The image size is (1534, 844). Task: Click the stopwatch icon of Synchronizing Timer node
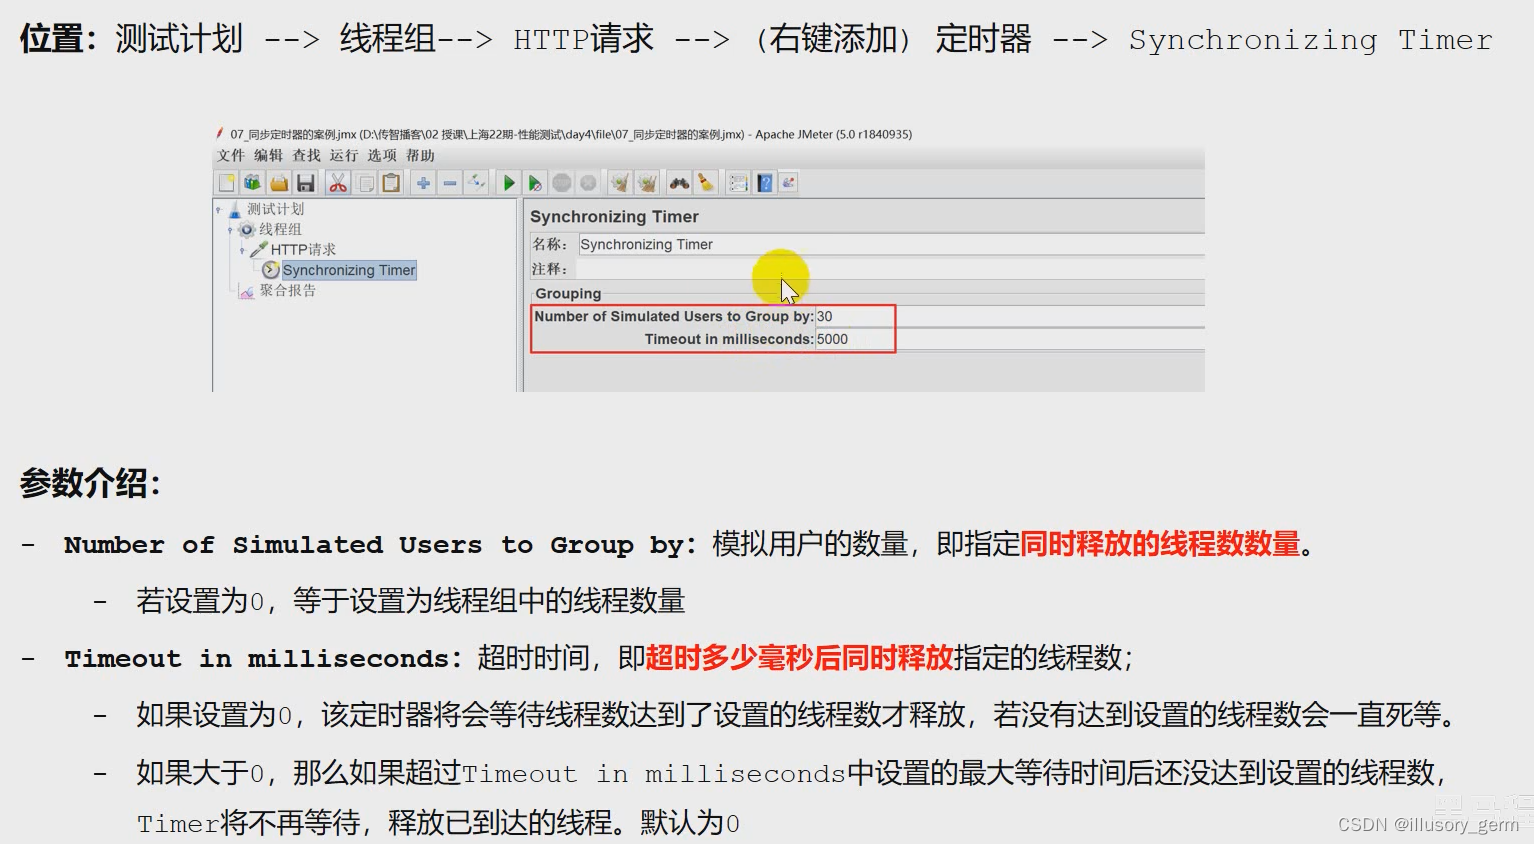click(270, 270)
